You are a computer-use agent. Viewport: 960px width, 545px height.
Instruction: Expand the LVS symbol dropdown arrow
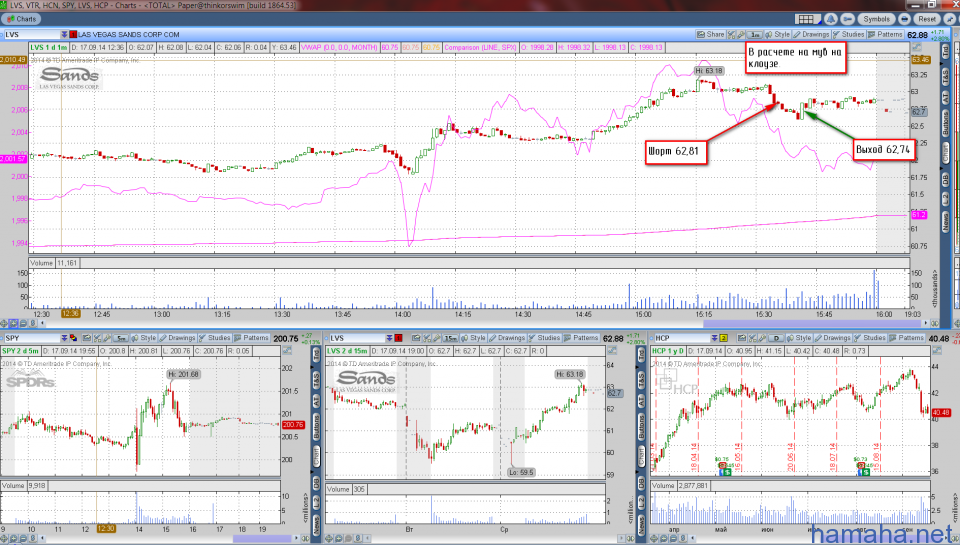tap(64, 34)
